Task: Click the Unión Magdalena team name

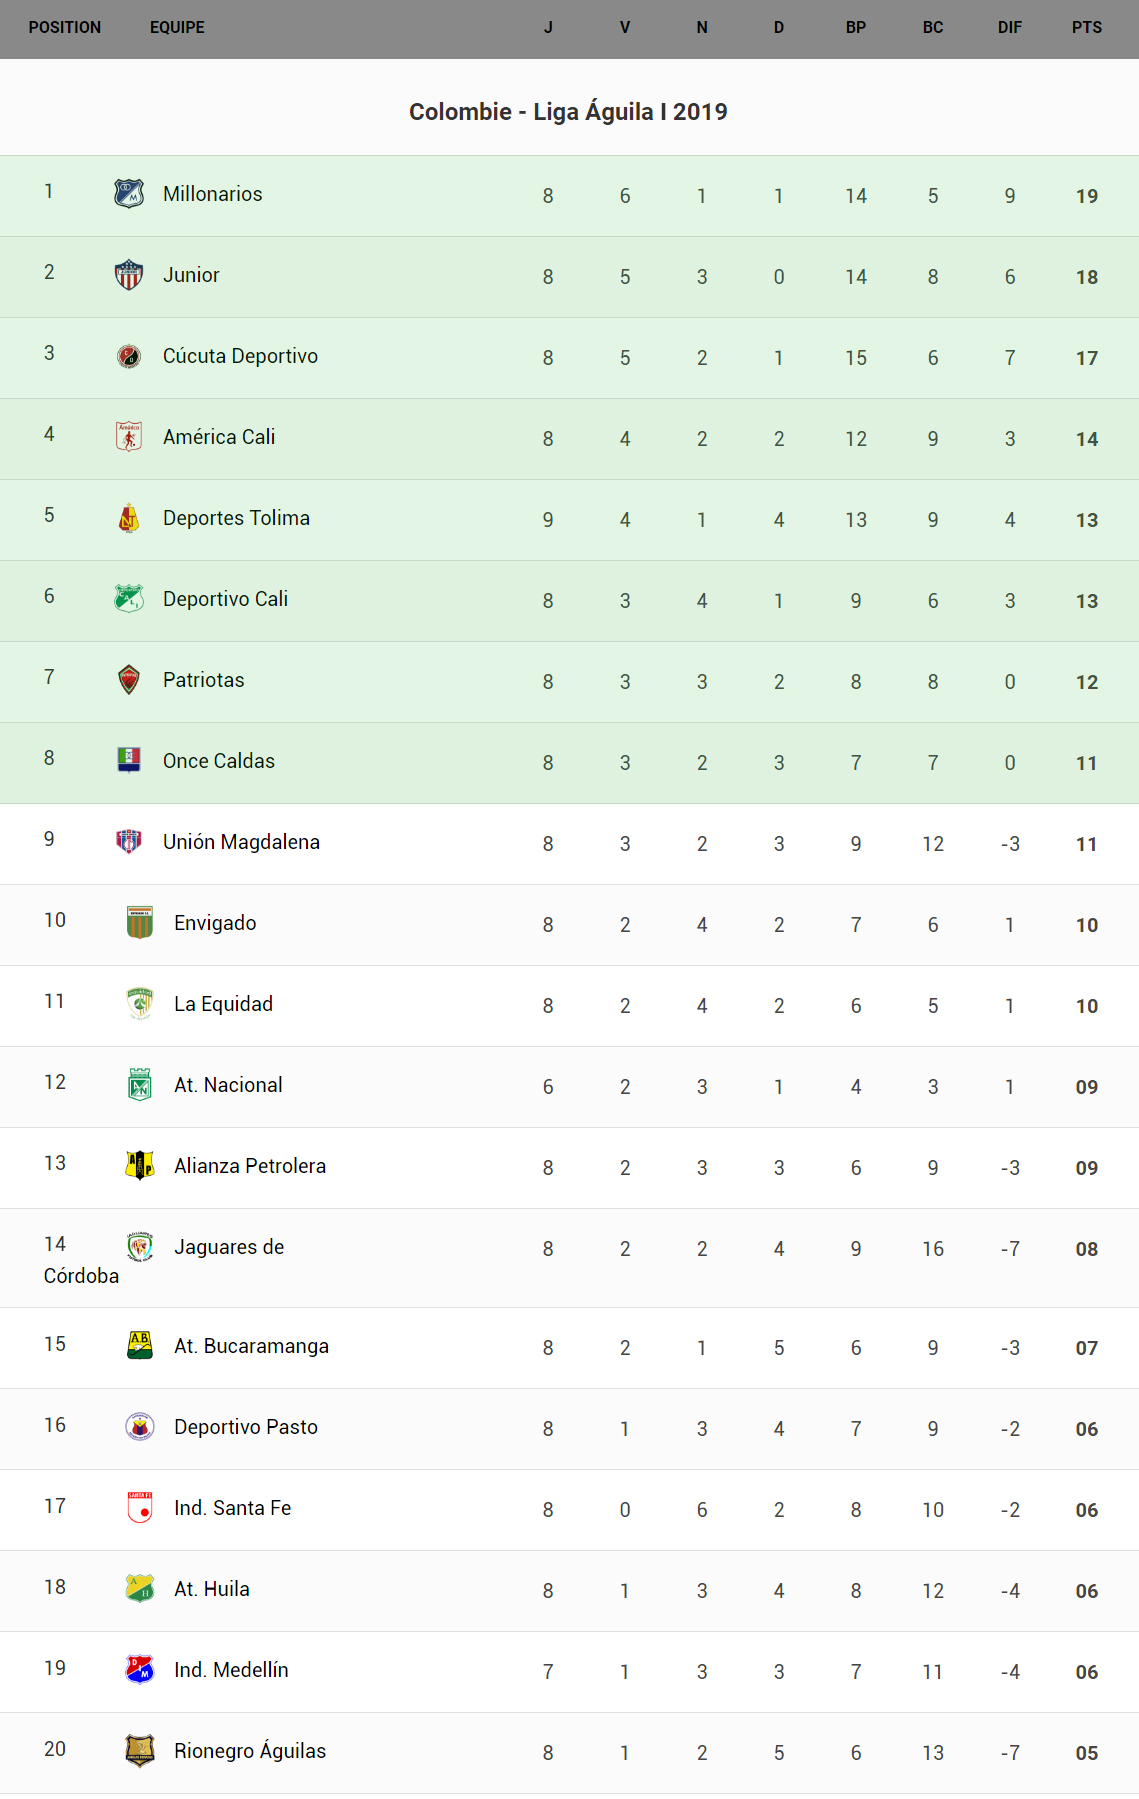Action: tap(241, 842)
